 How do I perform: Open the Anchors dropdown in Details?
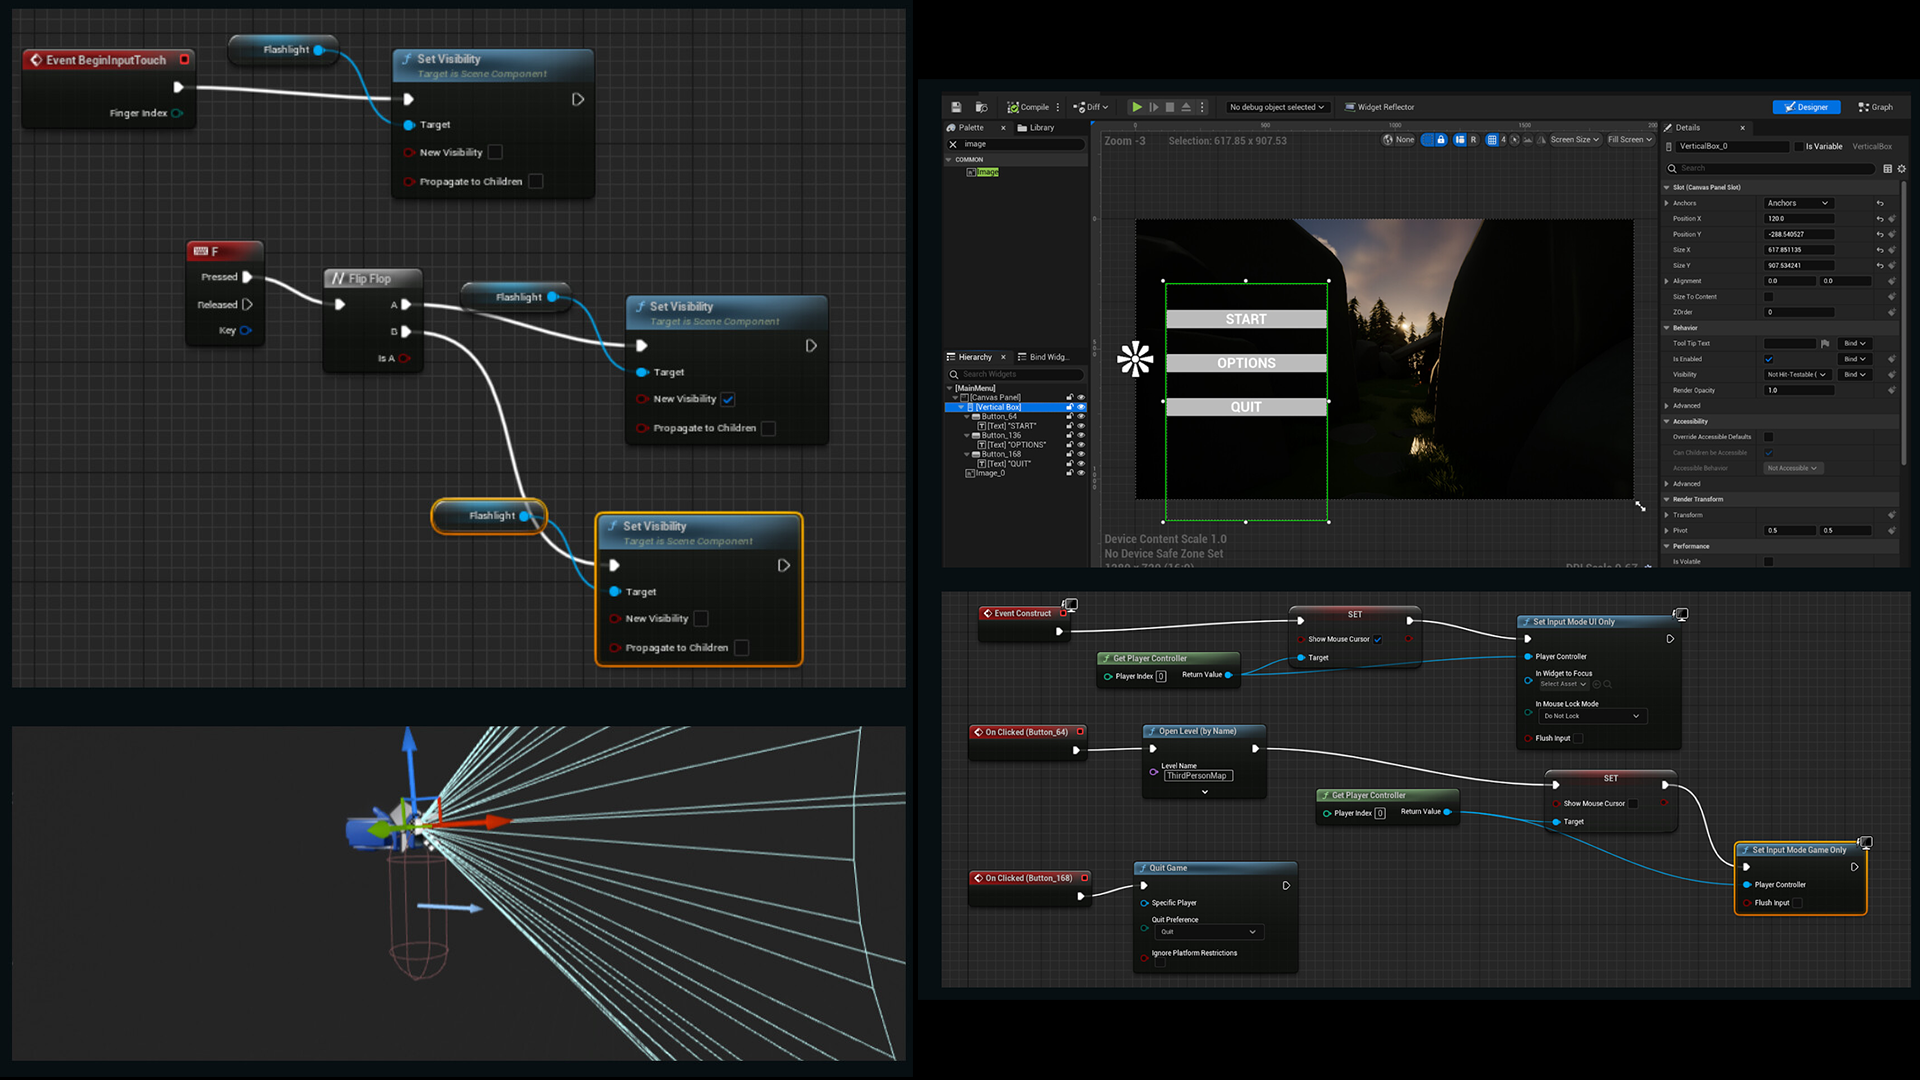click(x=1798, y=203)
